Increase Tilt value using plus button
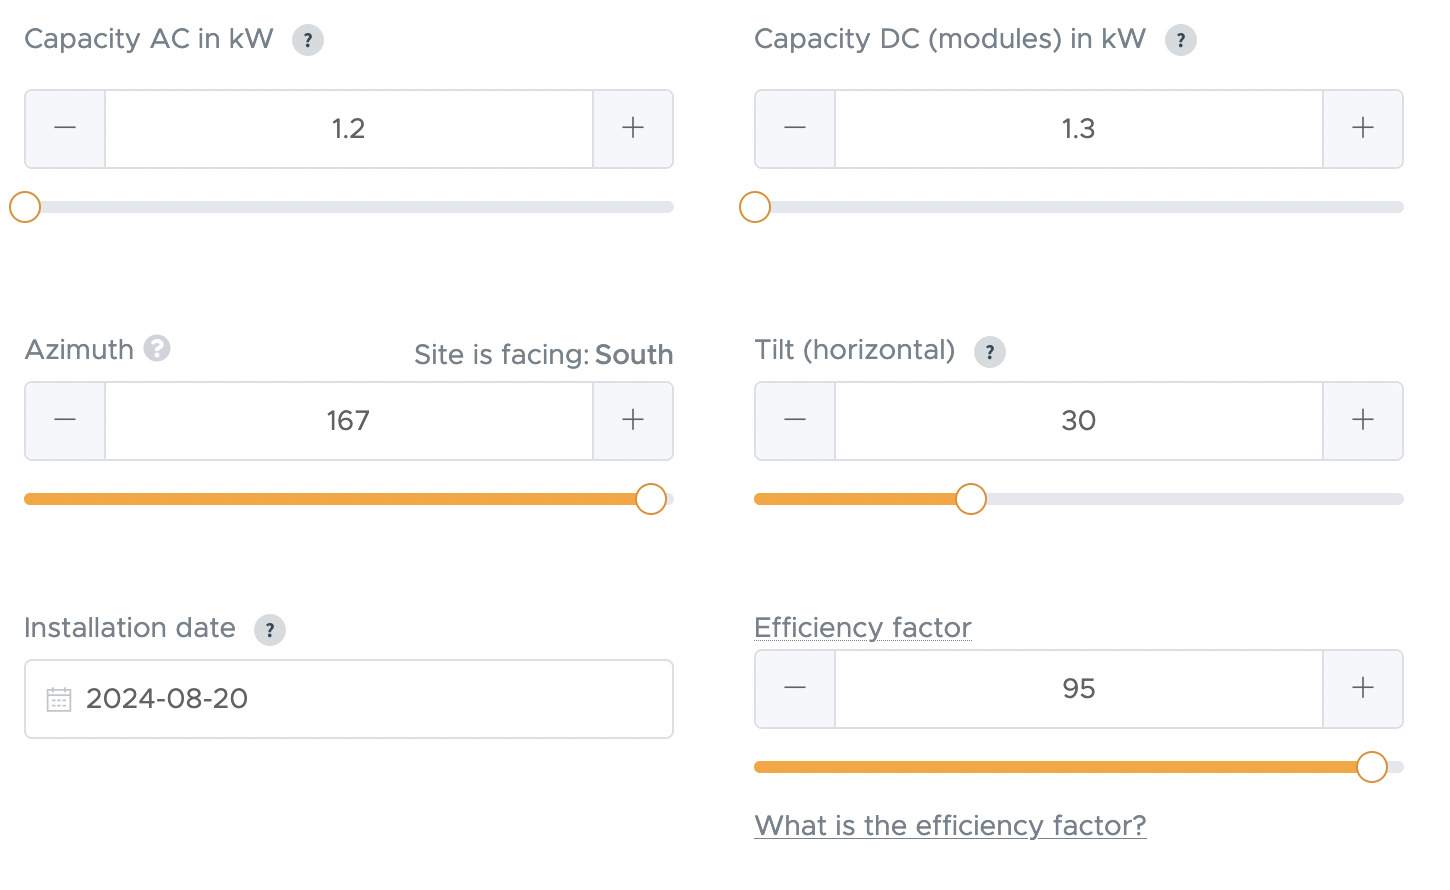The width and height of the screenshot is (1450, 890). pos(1363,421)
